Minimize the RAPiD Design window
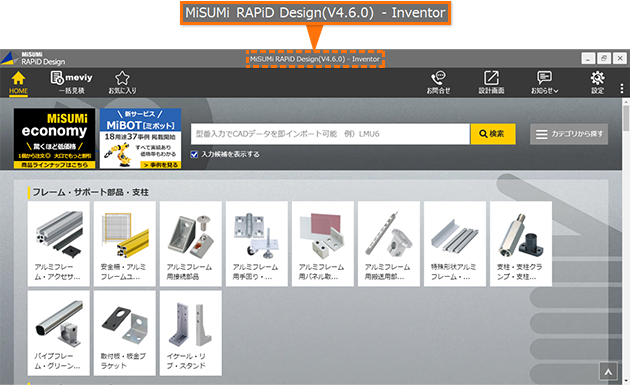Image resolution: width=630 pixels, height=385 pixels. (588, 58)
